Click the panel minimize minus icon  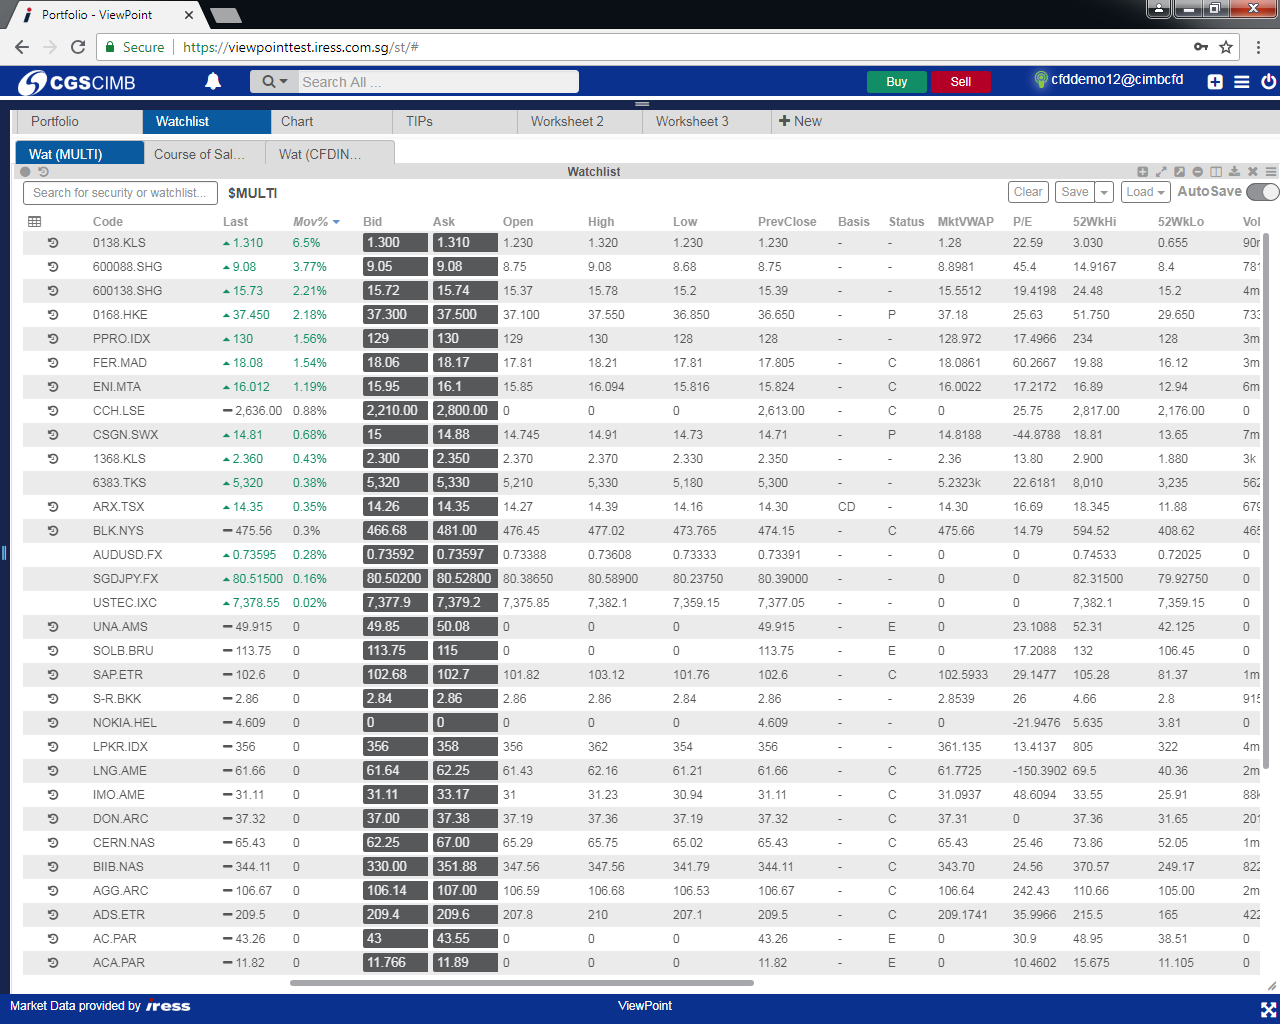click(1197, 172)
